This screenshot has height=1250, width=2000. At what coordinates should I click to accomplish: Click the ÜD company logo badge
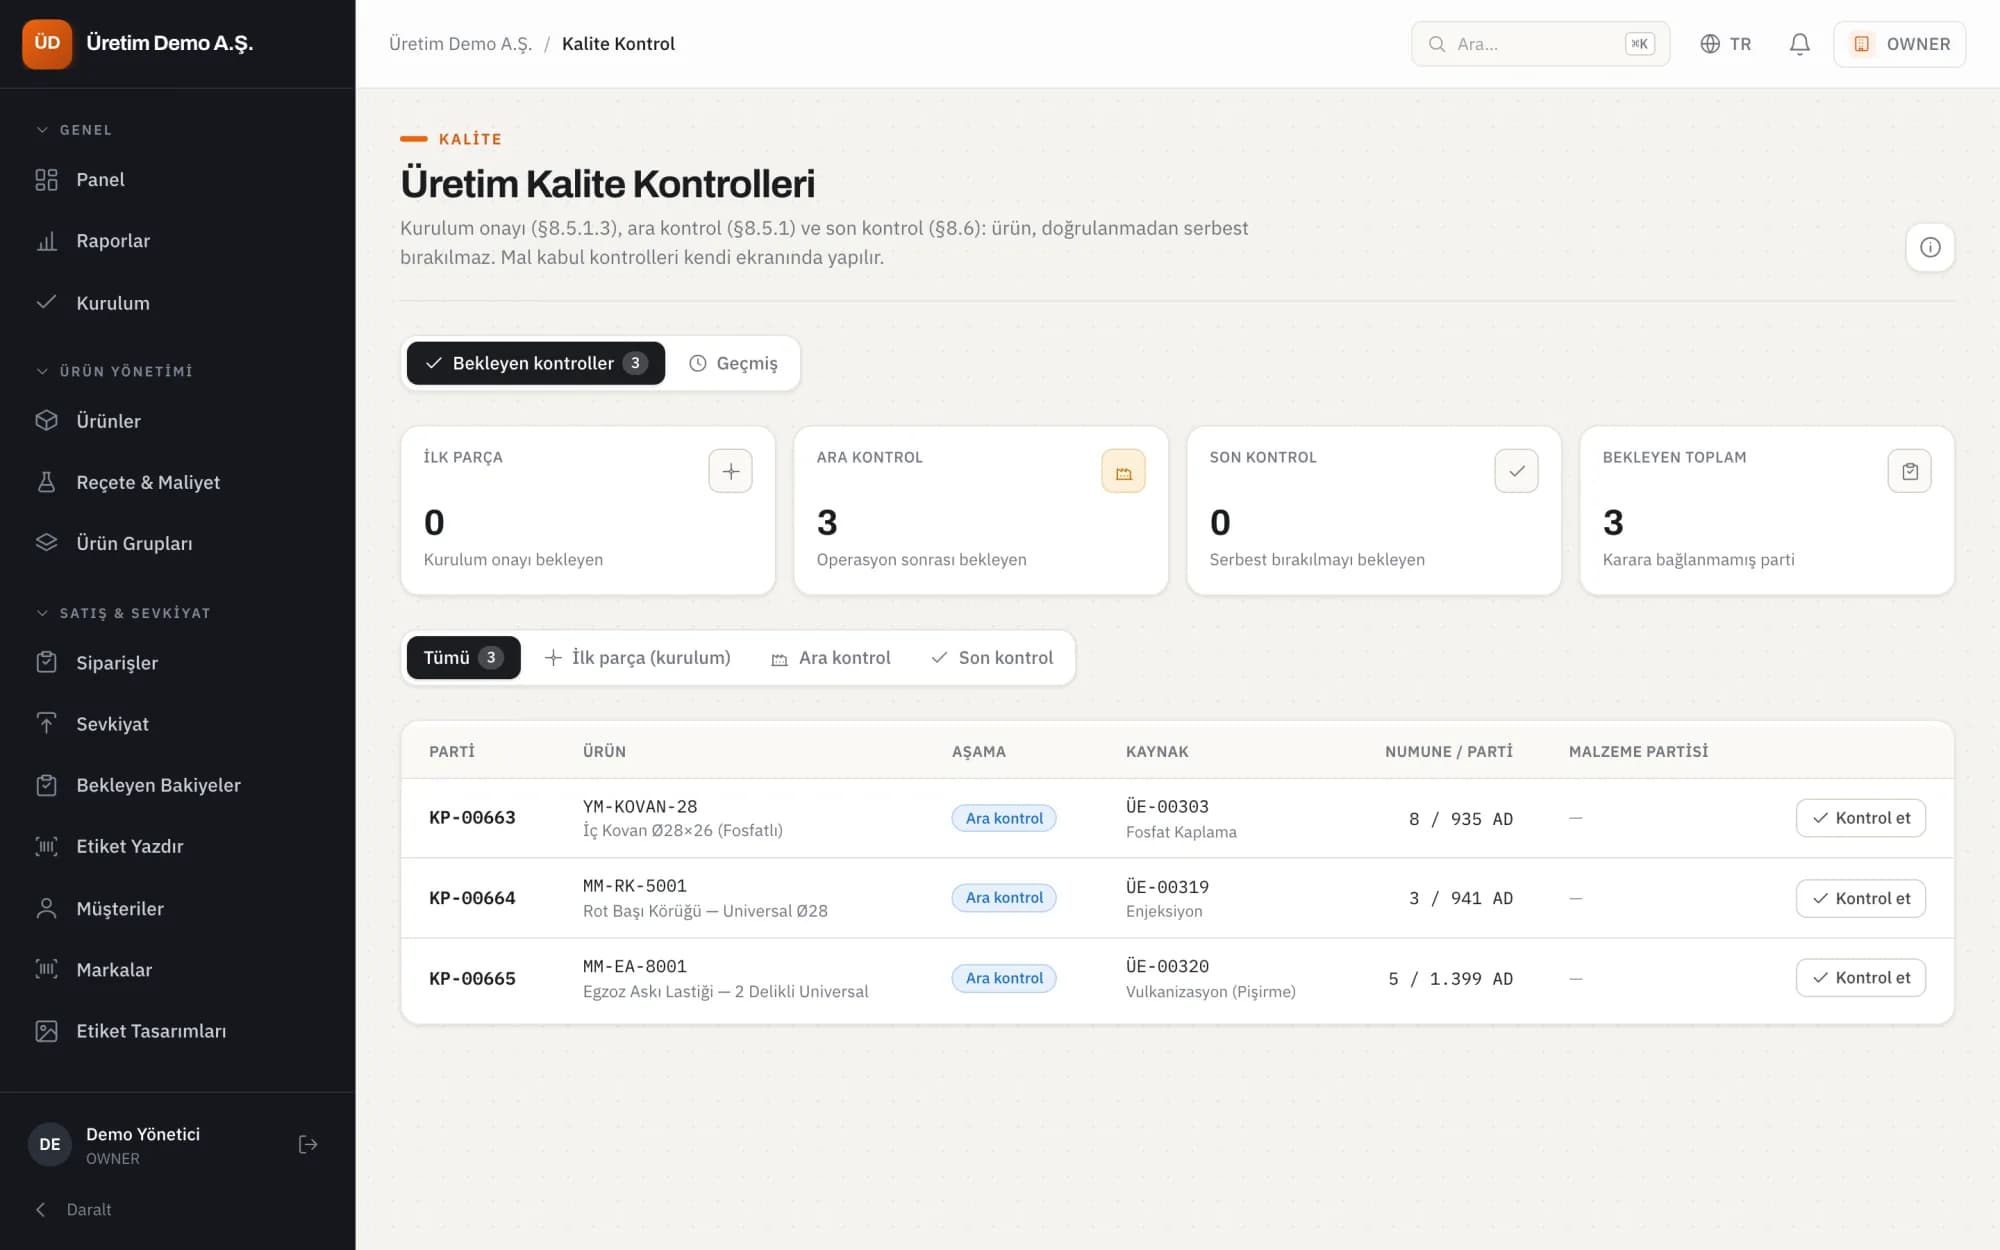click(x=47, y=43)
